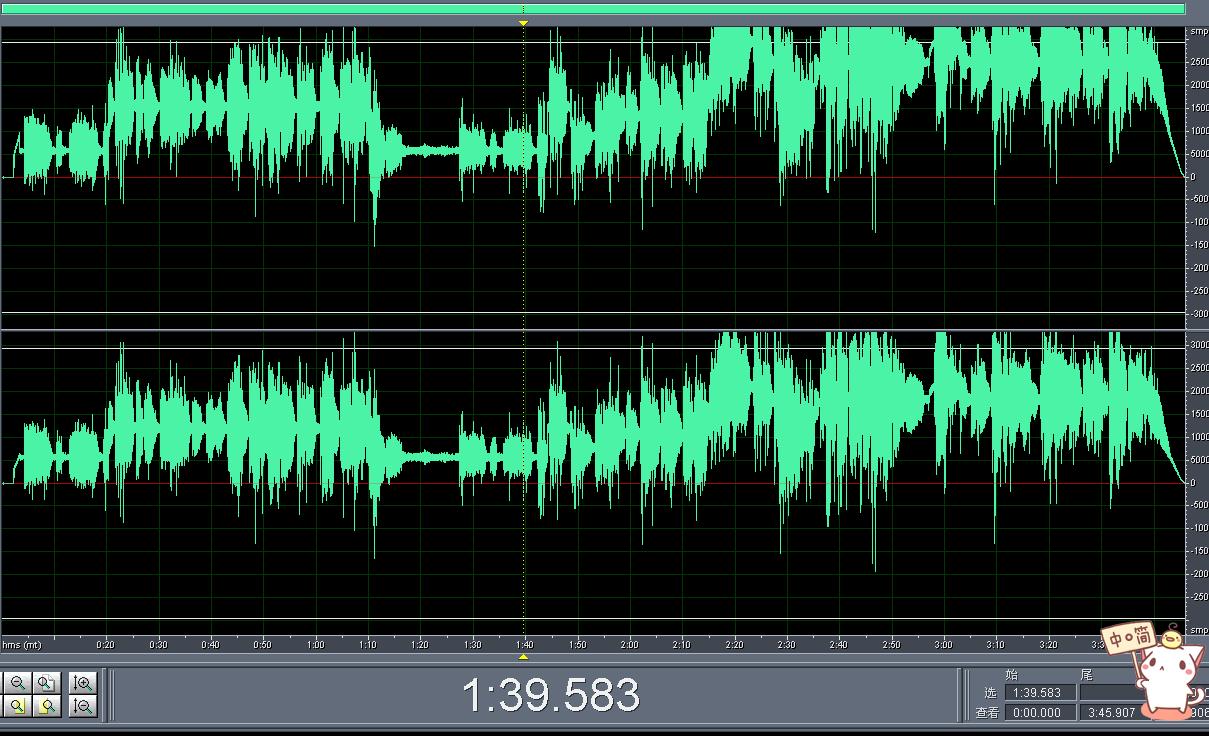Screen dimensions: 1209x736
Task: Click the view begin field showing 0:00.000
Action: coord(1040,713)
